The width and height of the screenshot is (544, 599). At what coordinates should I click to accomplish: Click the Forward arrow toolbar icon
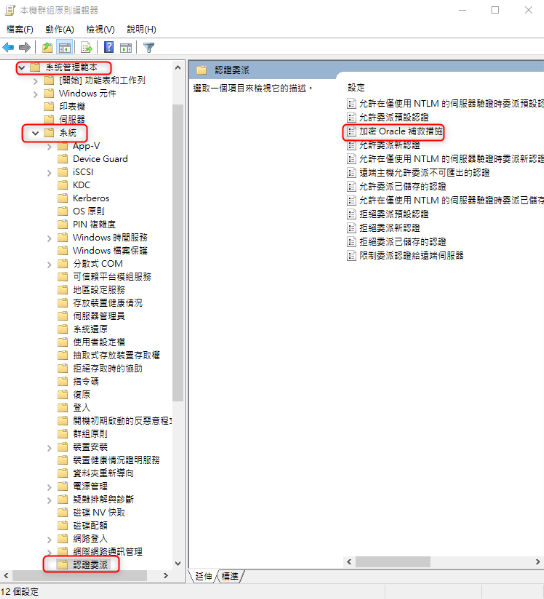(x=25, y=47)
